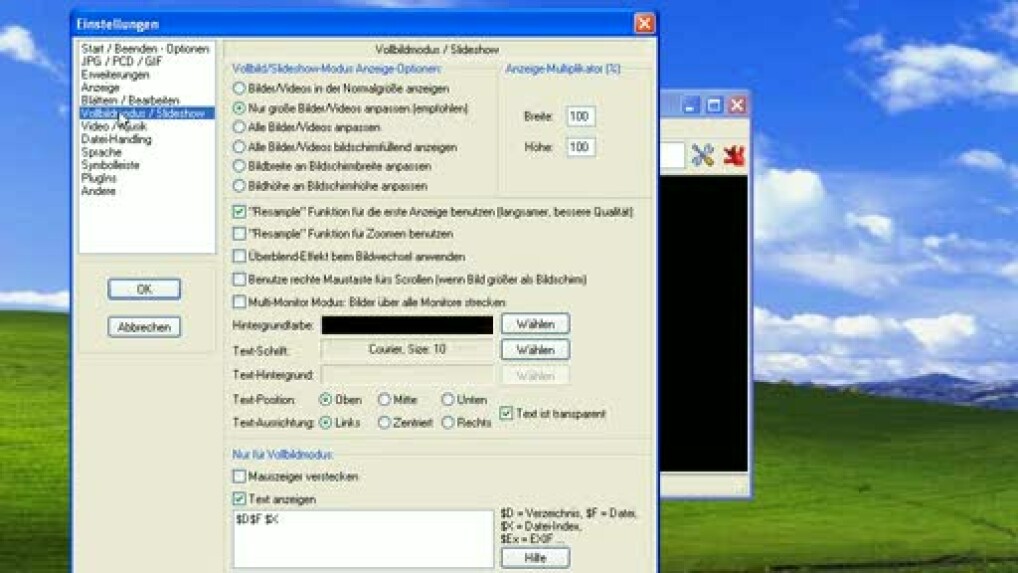Click the red IrfanView mascot icon
Image resolution: width=1018 pixels, height=573 pixels.
pos(735,155)
